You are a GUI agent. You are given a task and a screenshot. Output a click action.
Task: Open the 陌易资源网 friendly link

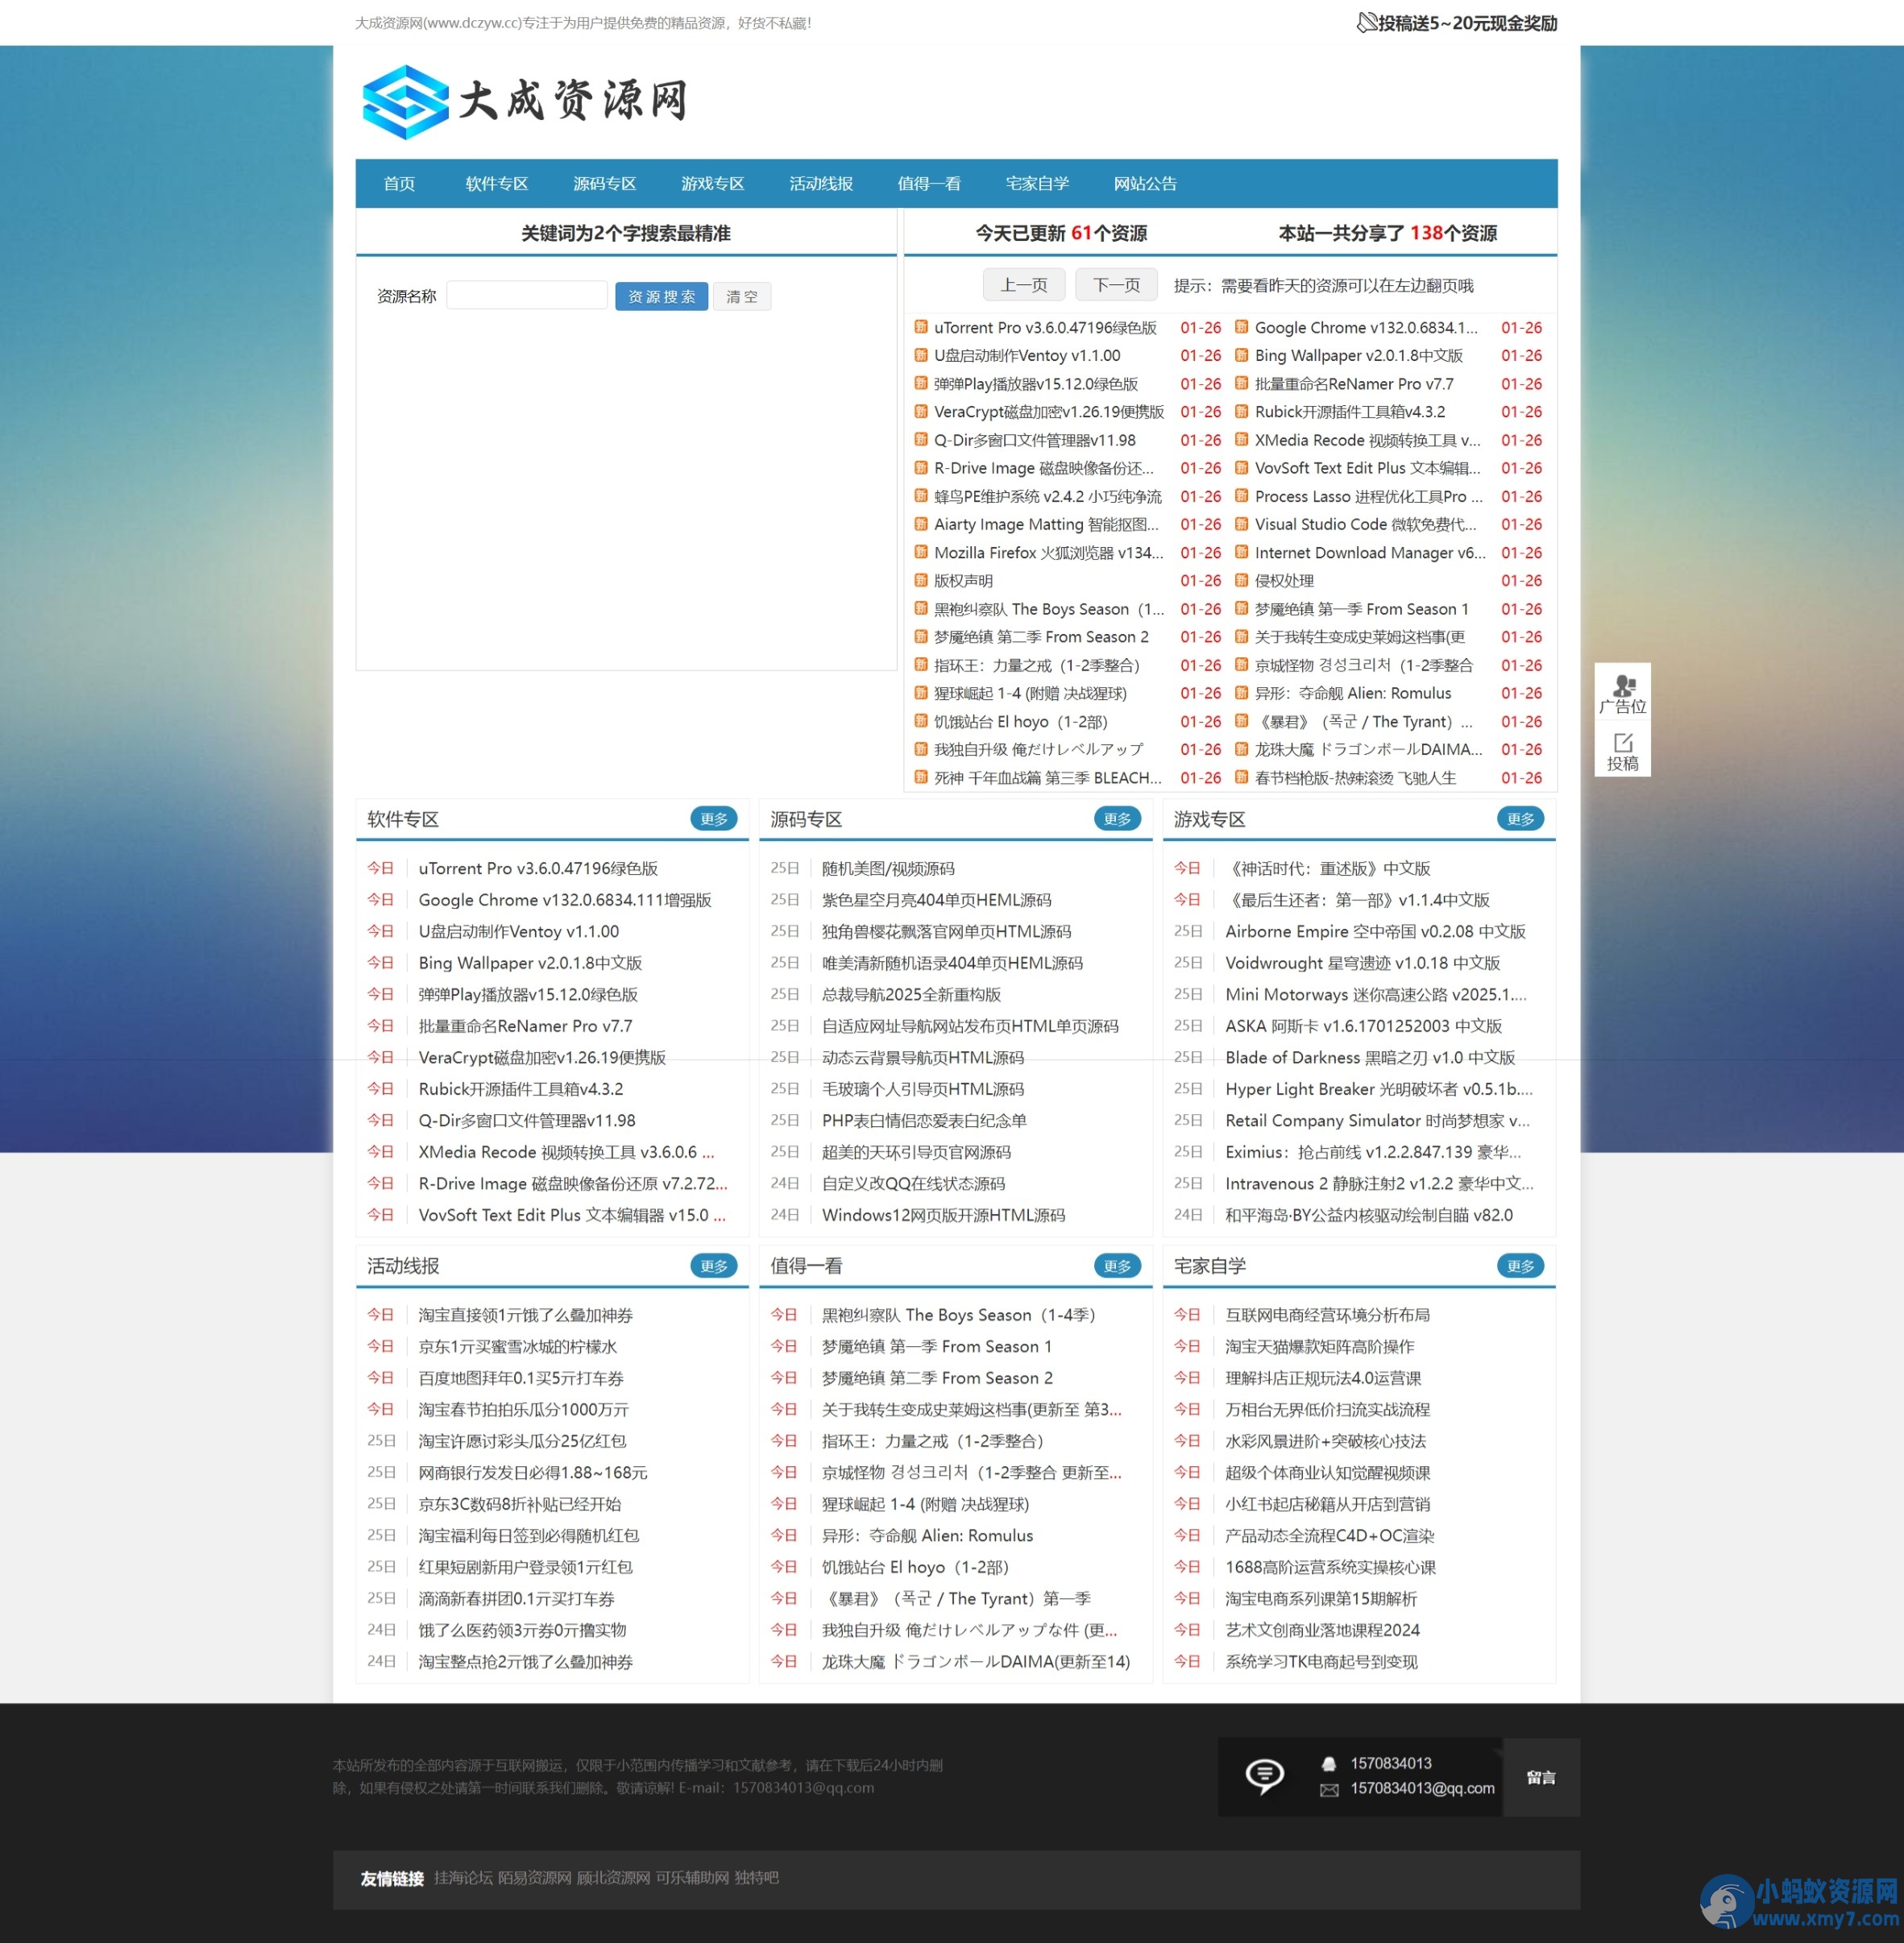tap(535, 1877)
